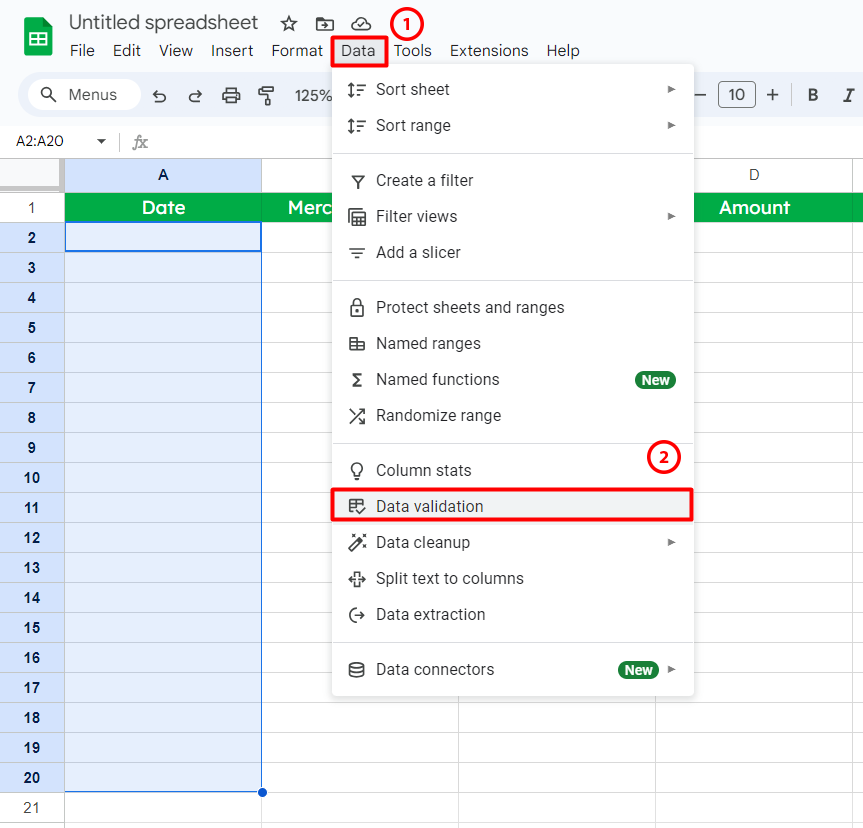Open the Extensions menu
Screen dimensions: 863x828
click(489, 51)
